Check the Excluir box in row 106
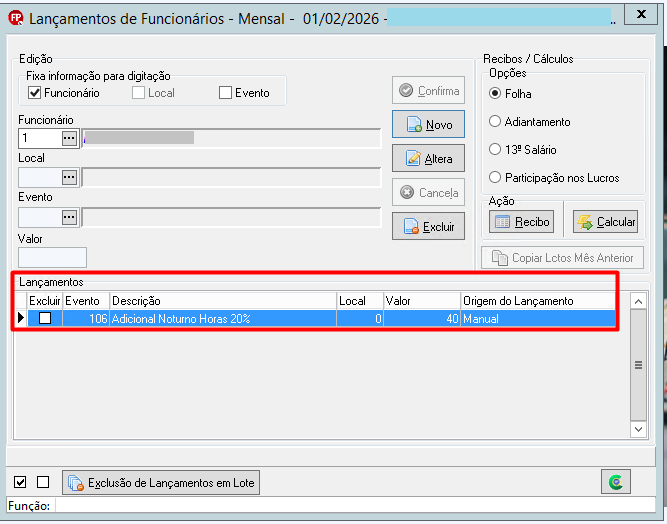Screen dimensions: 667x524 pyautogui.click(x=45, y=318)
